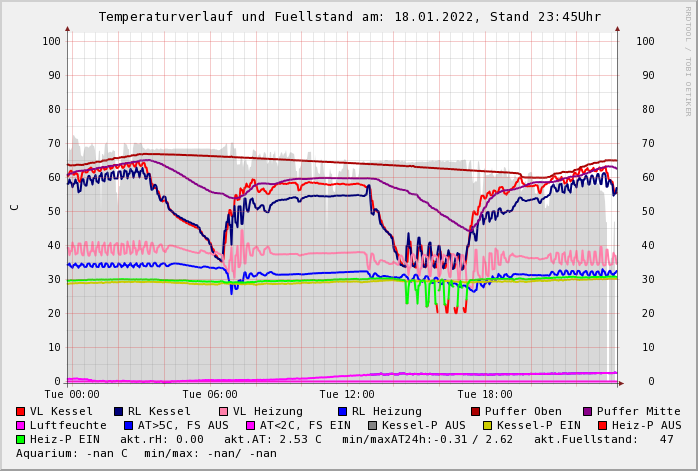The height and width of the screenshot is (471, 698).
Task: Select the pink VL Heizung legend swatch
Action: 223,411
